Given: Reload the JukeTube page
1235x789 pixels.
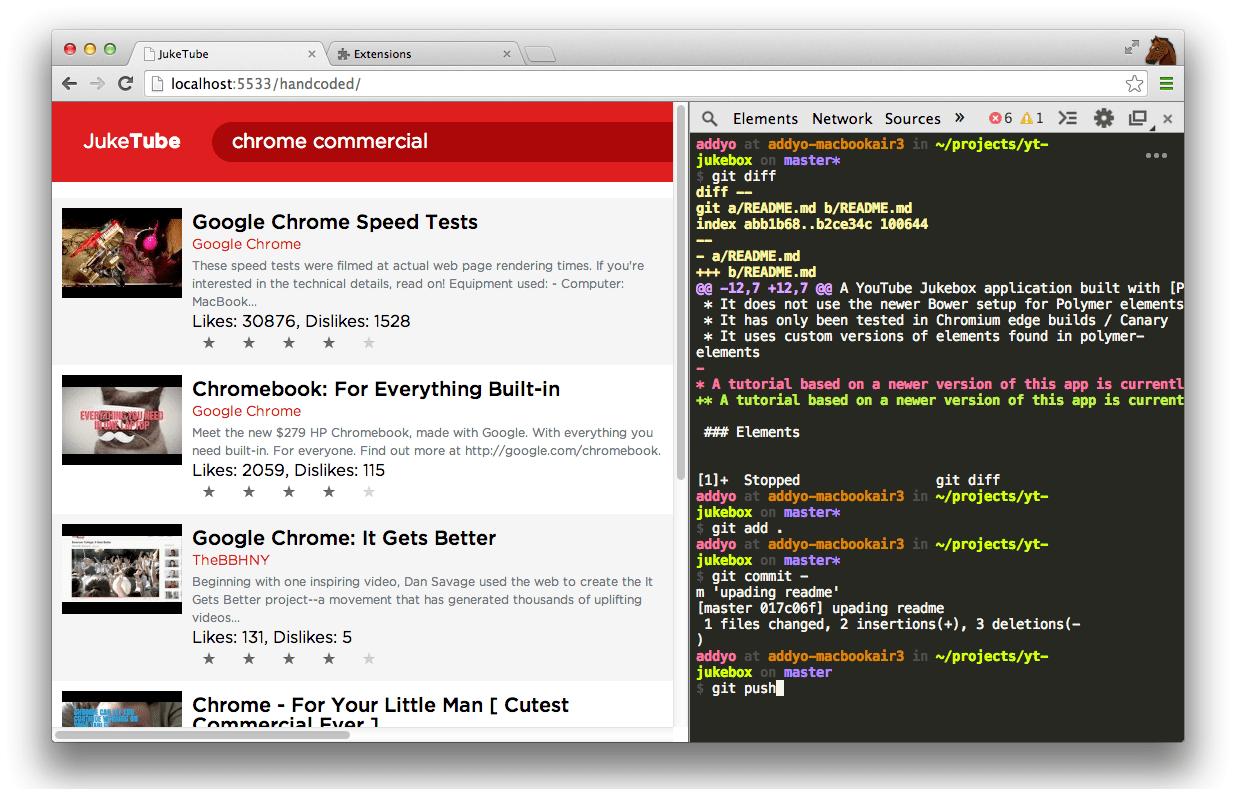Looking at the screenshot, I should click(125, 83).
